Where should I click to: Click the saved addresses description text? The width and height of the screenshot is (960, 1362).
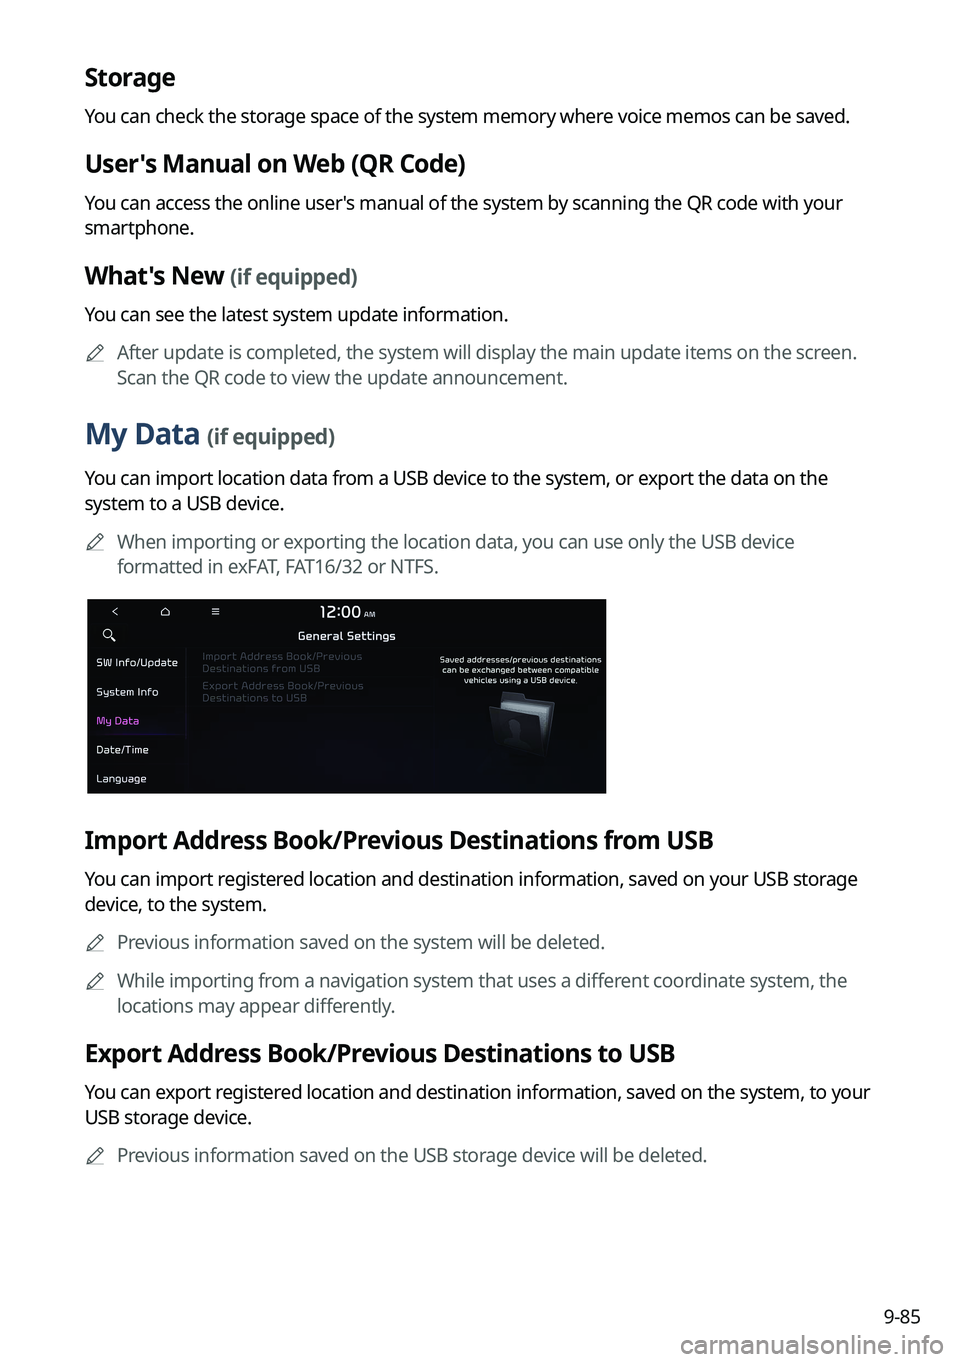tap(520, 670)
